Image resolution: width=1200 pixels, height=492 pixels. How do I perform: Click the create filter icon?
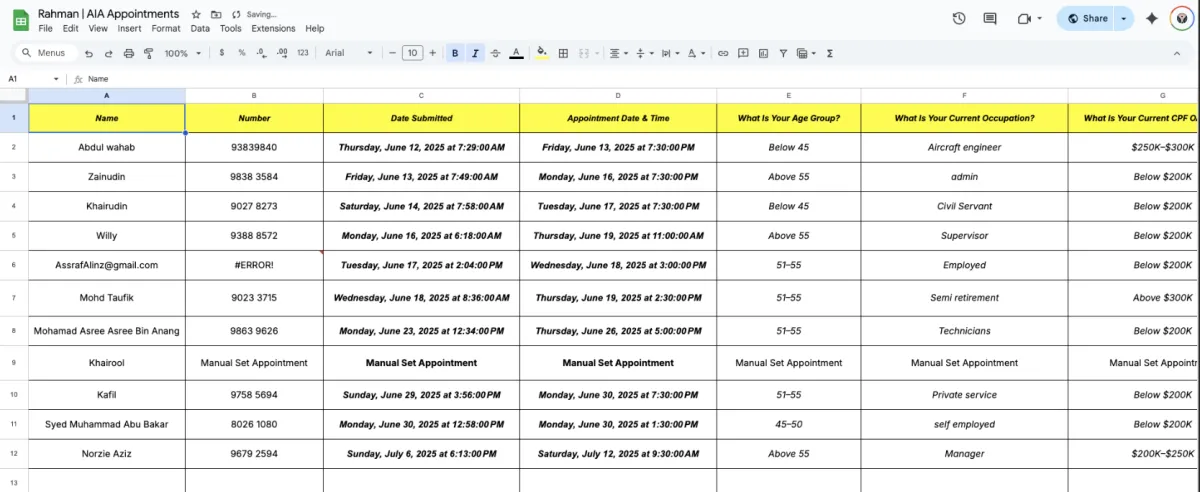pyautogui.click(x=783, y=53)
